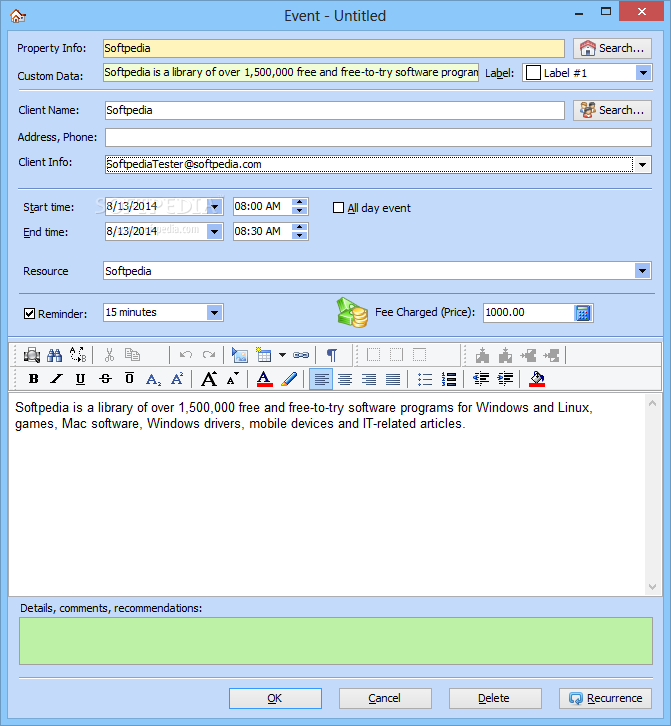Apply strikethrough formatting
Image resolution: width=671 pixels, height=726 pixels.
pyautogui.click(x=106, y=379)
